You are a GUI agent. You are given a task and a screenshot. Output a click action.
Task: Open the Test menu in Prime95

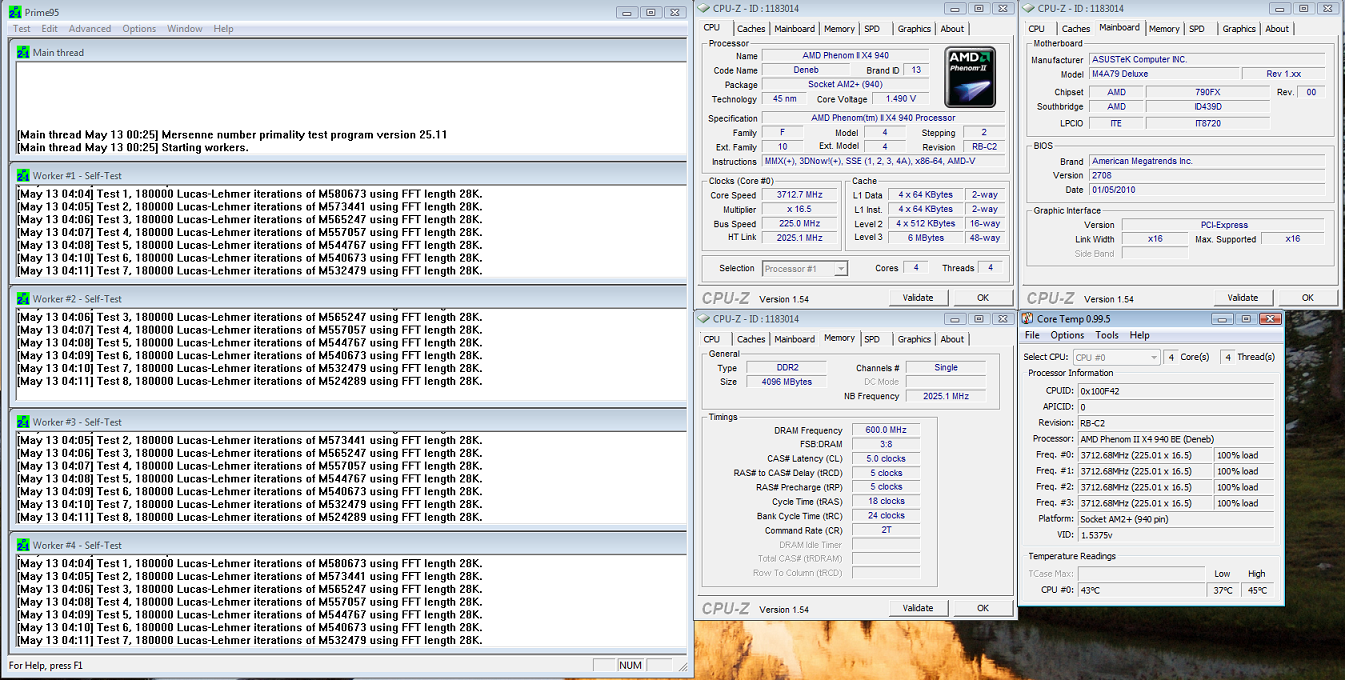[x=22, y=29]
